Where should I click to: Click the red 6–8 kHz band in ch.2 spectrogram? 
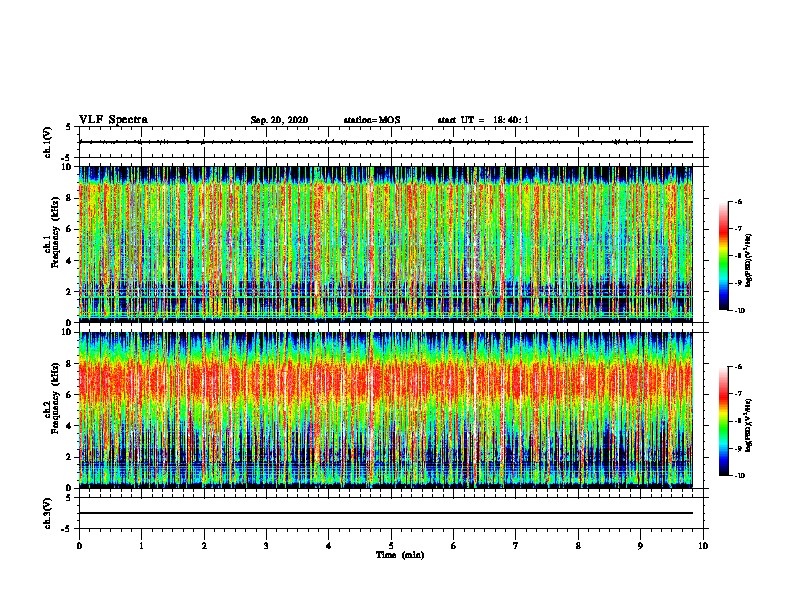point(385,381)
